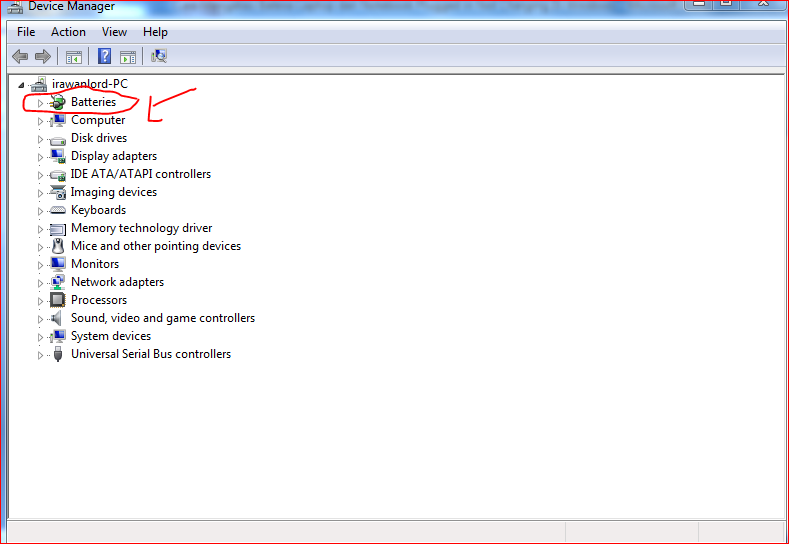This screenshot has height=544, width=789.
Task: Click the Back arrow toolbar icon
Action: [x=20, y=56]
